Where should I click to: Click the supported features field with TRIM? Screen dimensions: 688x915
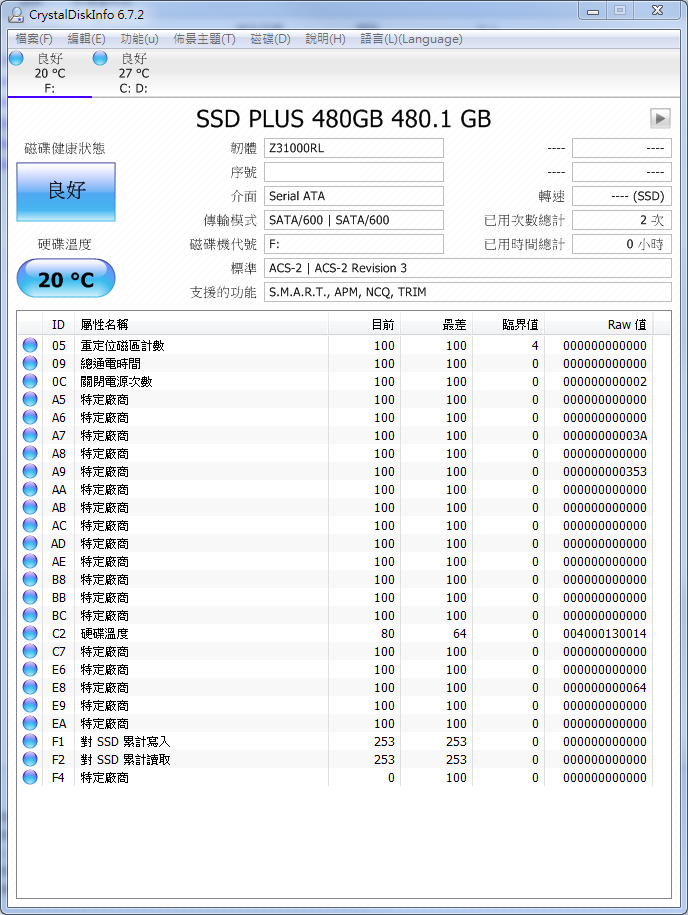point(467,292)
